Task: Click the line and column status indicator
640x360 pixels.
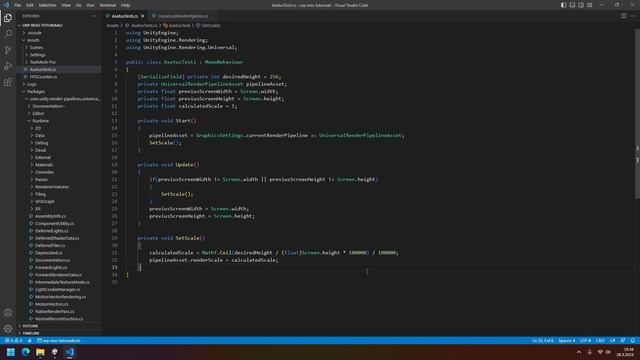Action: click(542, 340)
